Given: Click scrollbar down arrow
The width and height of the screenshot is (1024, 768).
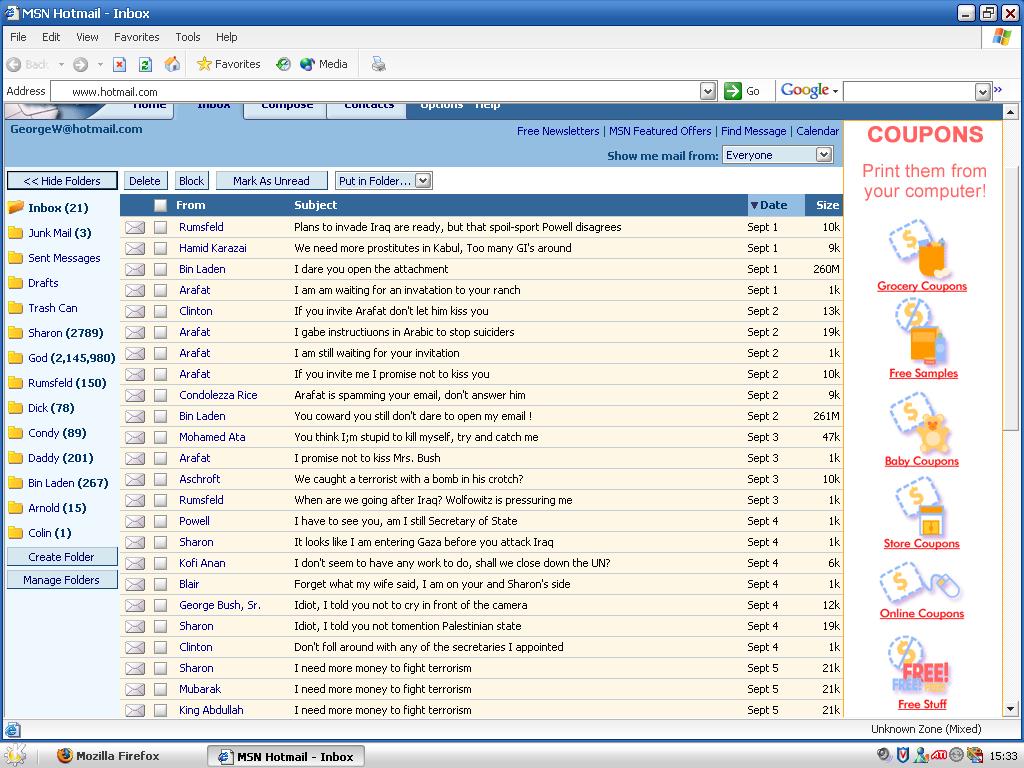Looking at the screenshot, I should point(1010,709).
